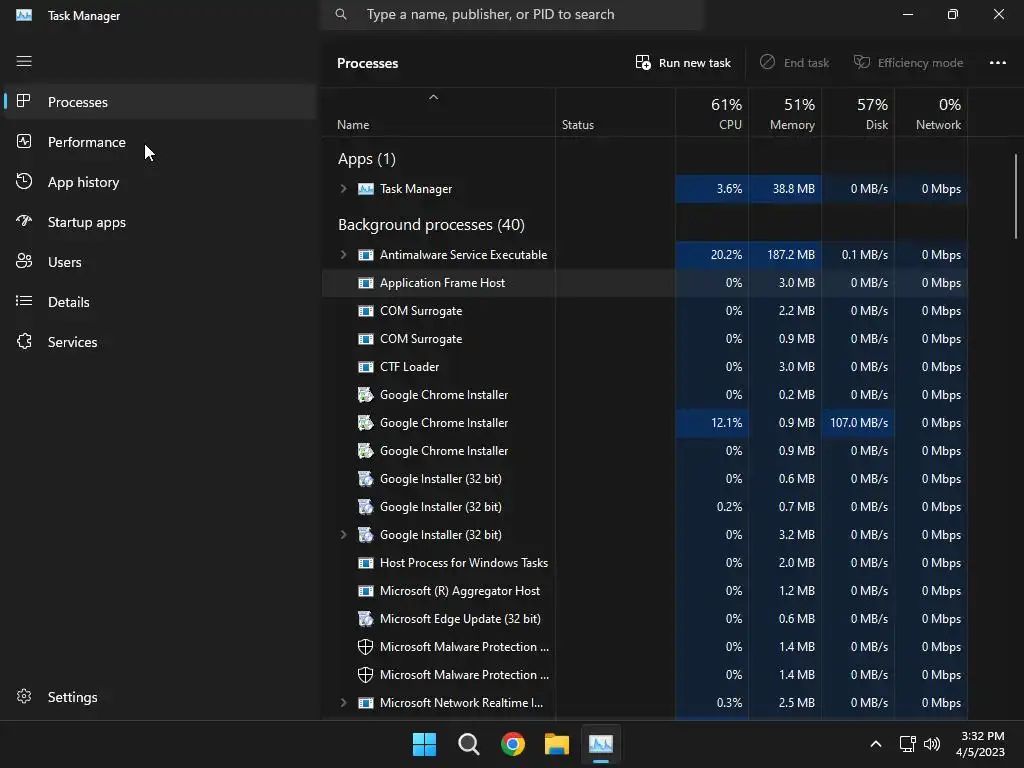Sort by the Disk column header

click(x=858, y=113)
